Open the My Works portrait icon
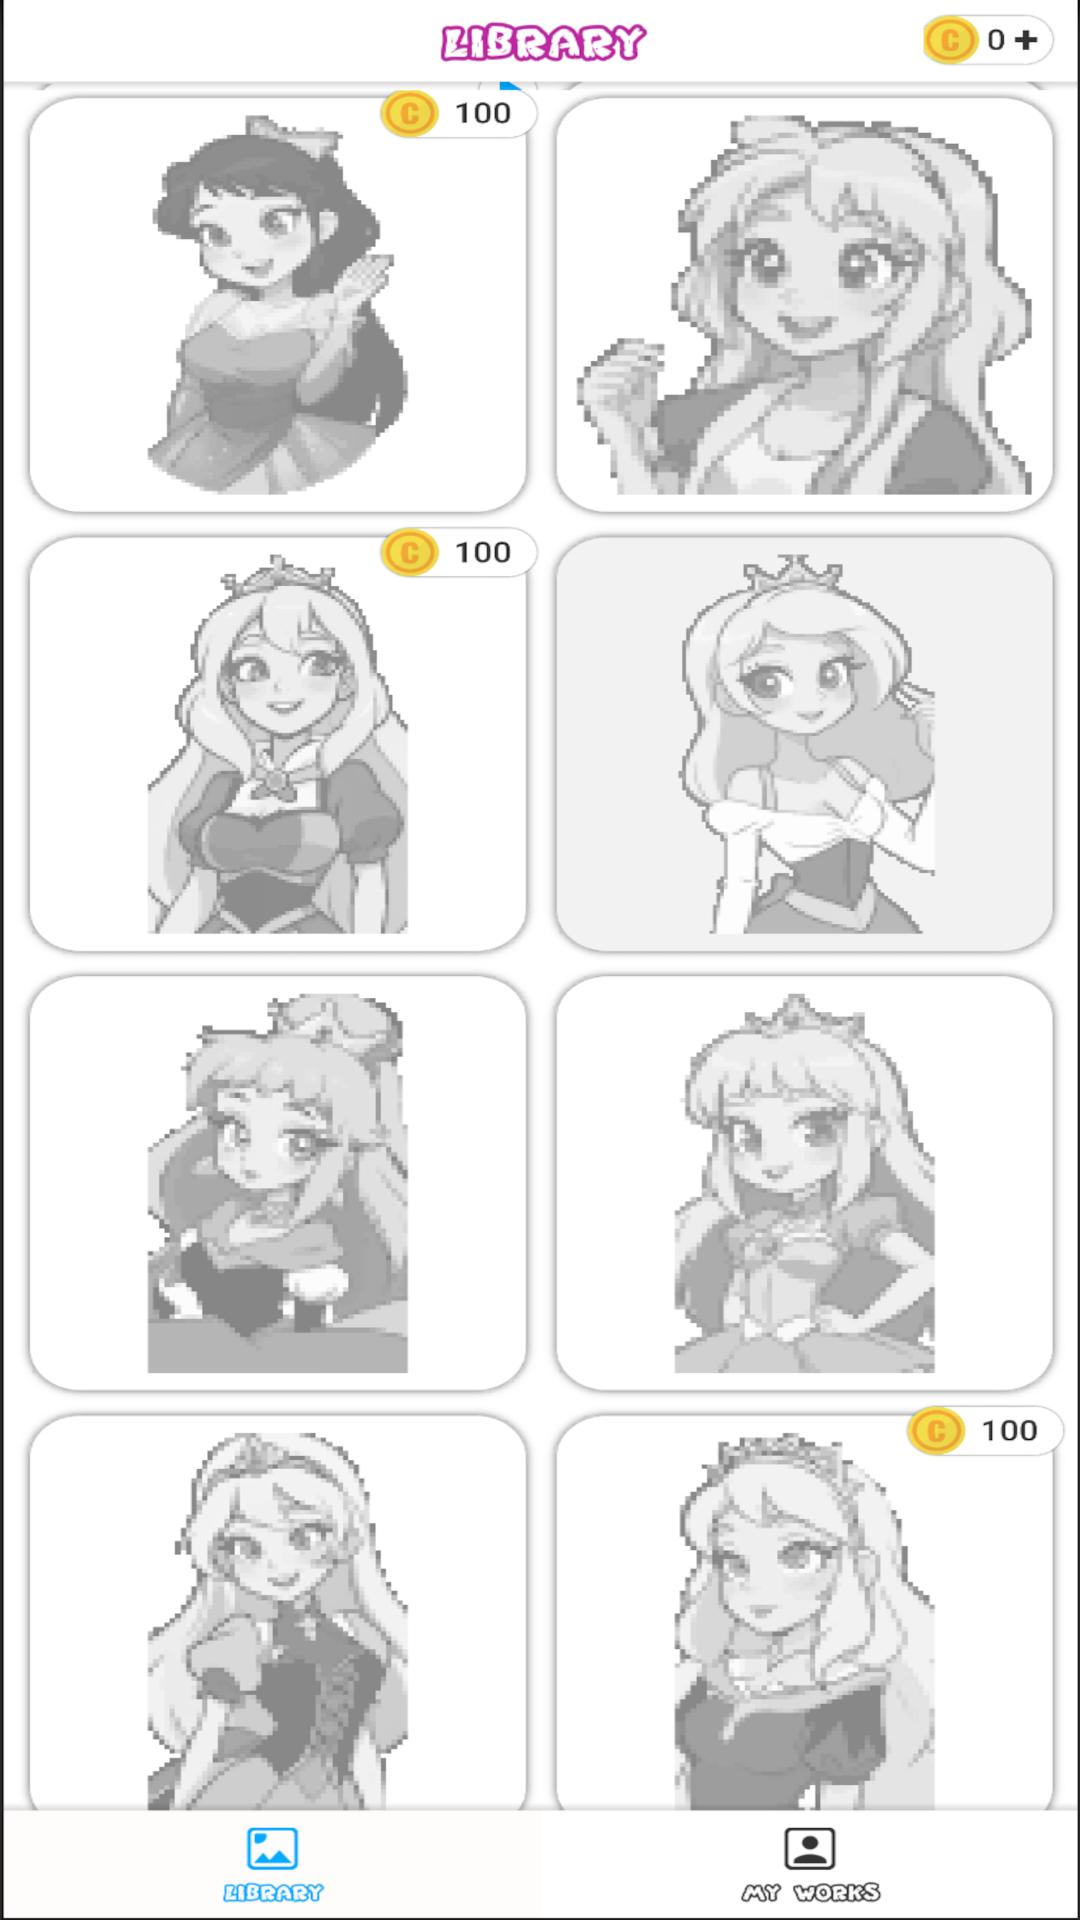1080x1920 pixels. (809, 1848)
